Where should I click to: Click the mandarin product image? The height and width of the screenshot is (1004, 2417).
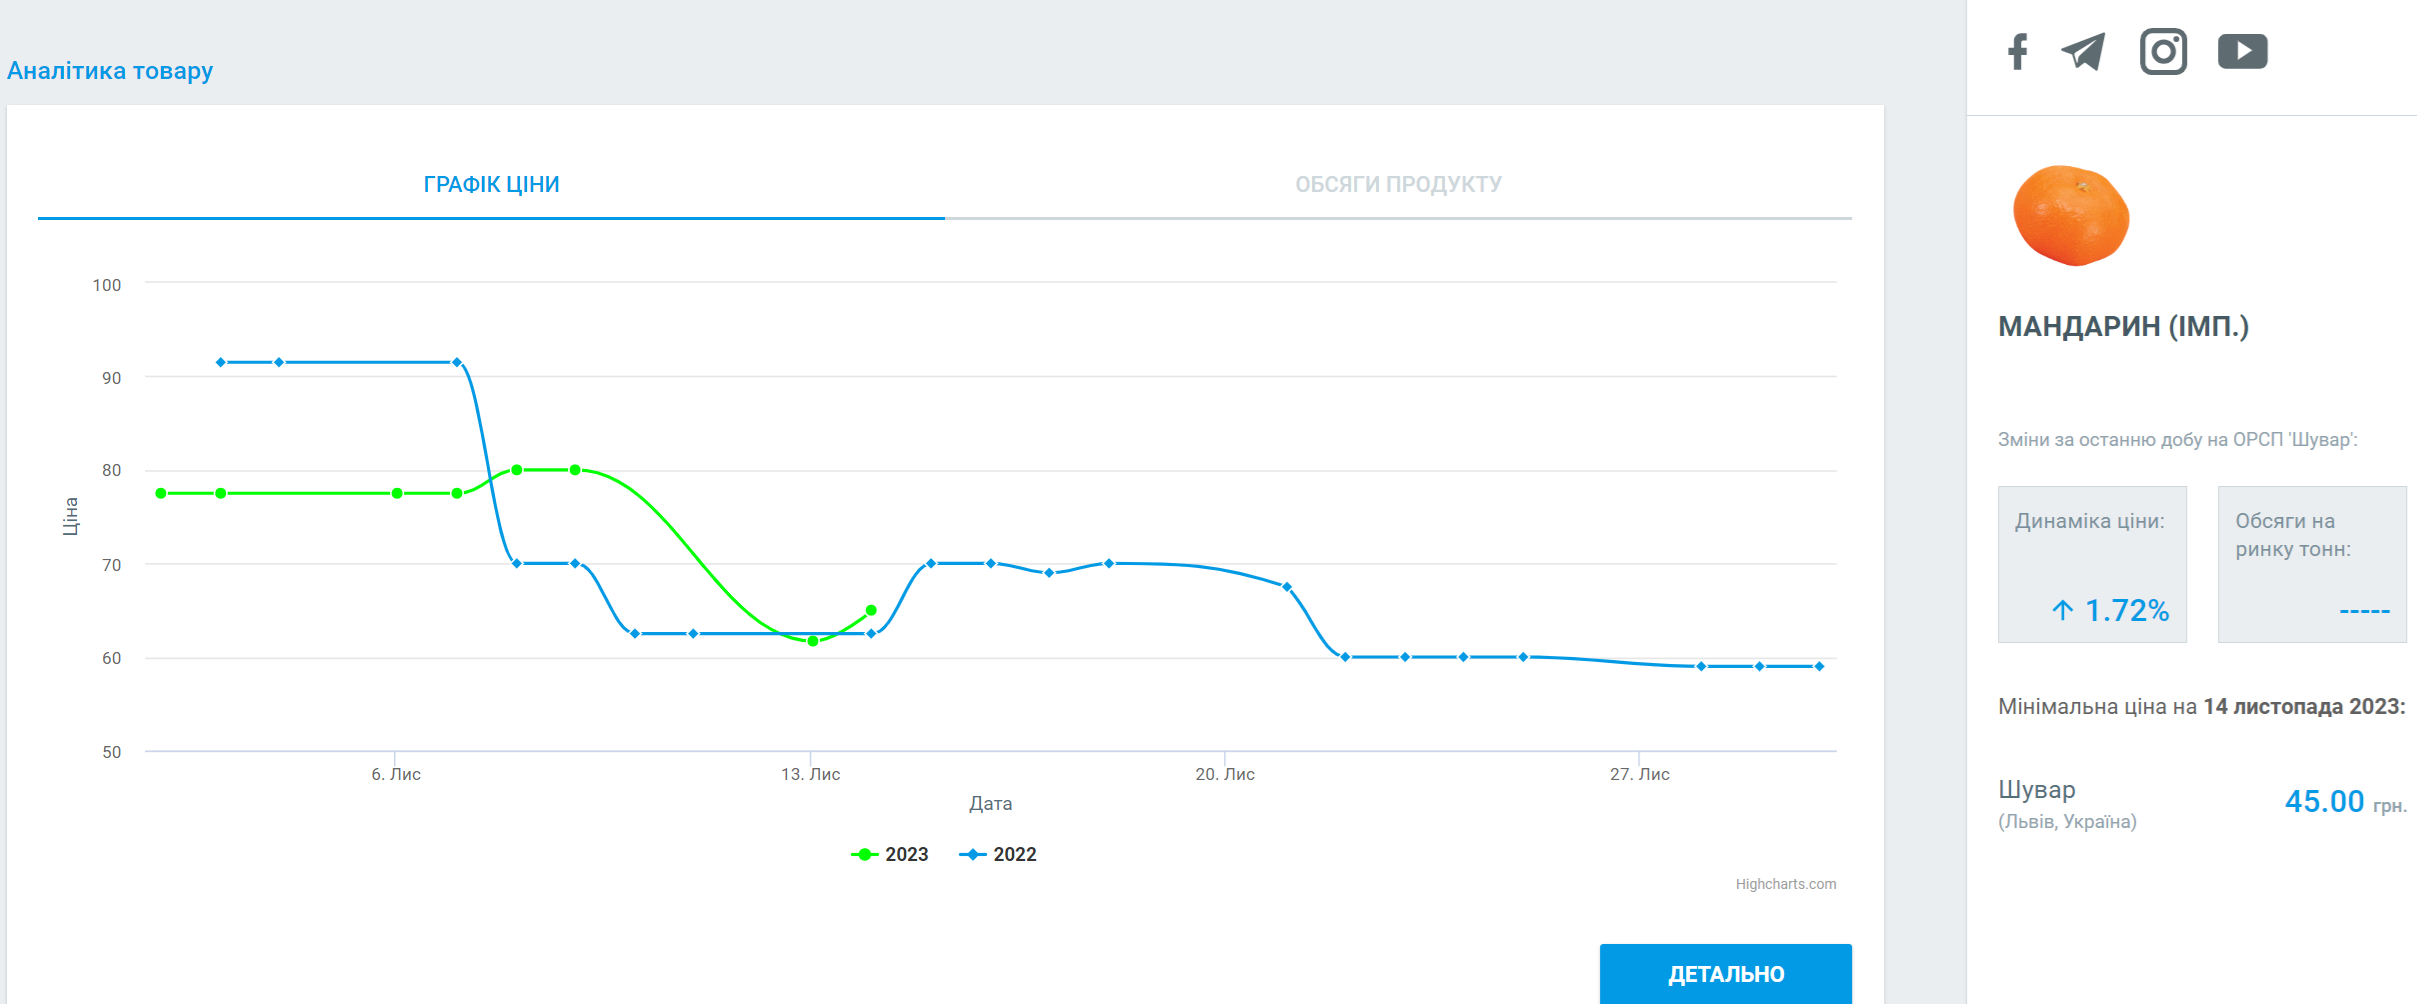pyautogui.click(x=2070, y=216)
